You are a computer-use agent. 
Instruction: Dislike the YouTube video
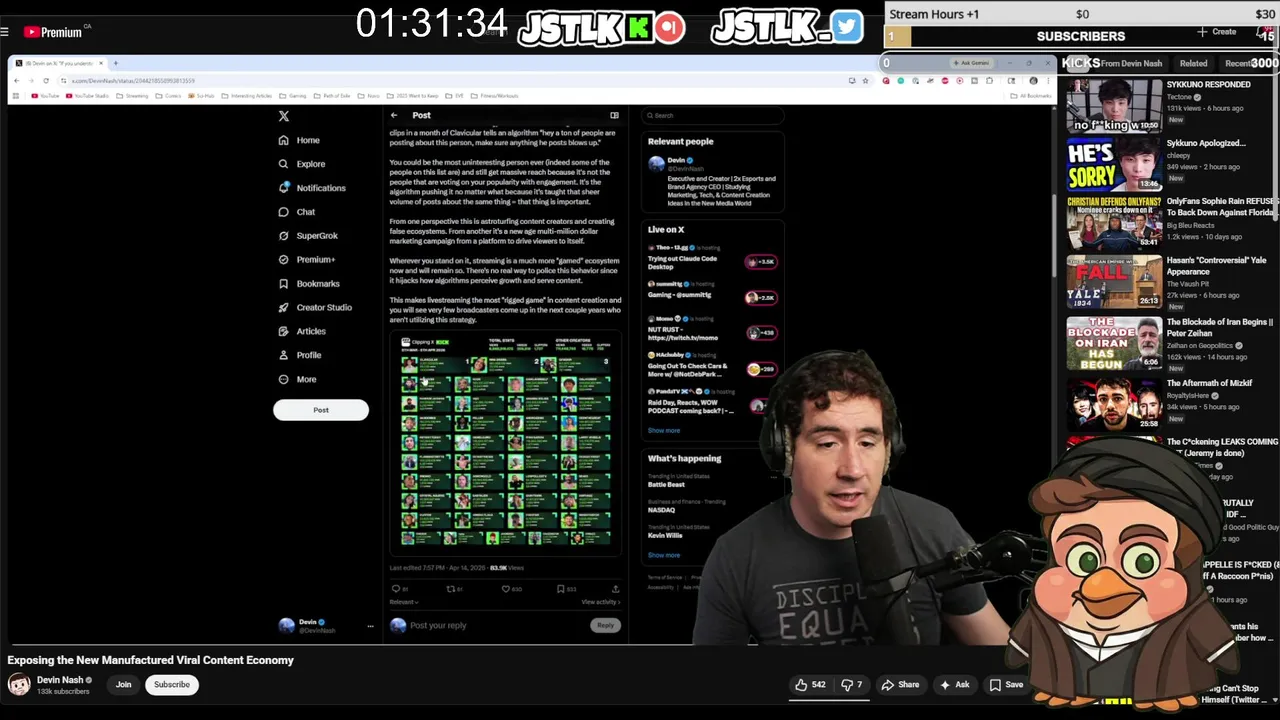[851, 685]
